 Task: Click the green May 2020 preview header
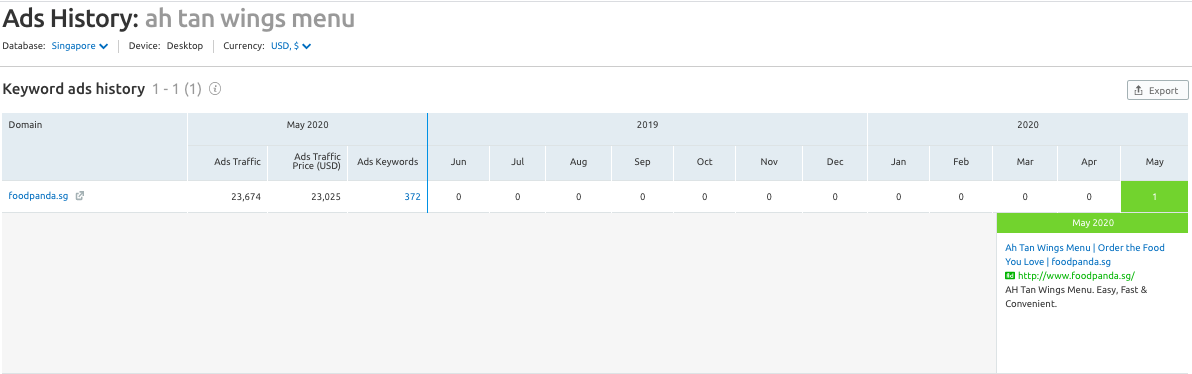pyautogui.click(x=1092, y=223)
